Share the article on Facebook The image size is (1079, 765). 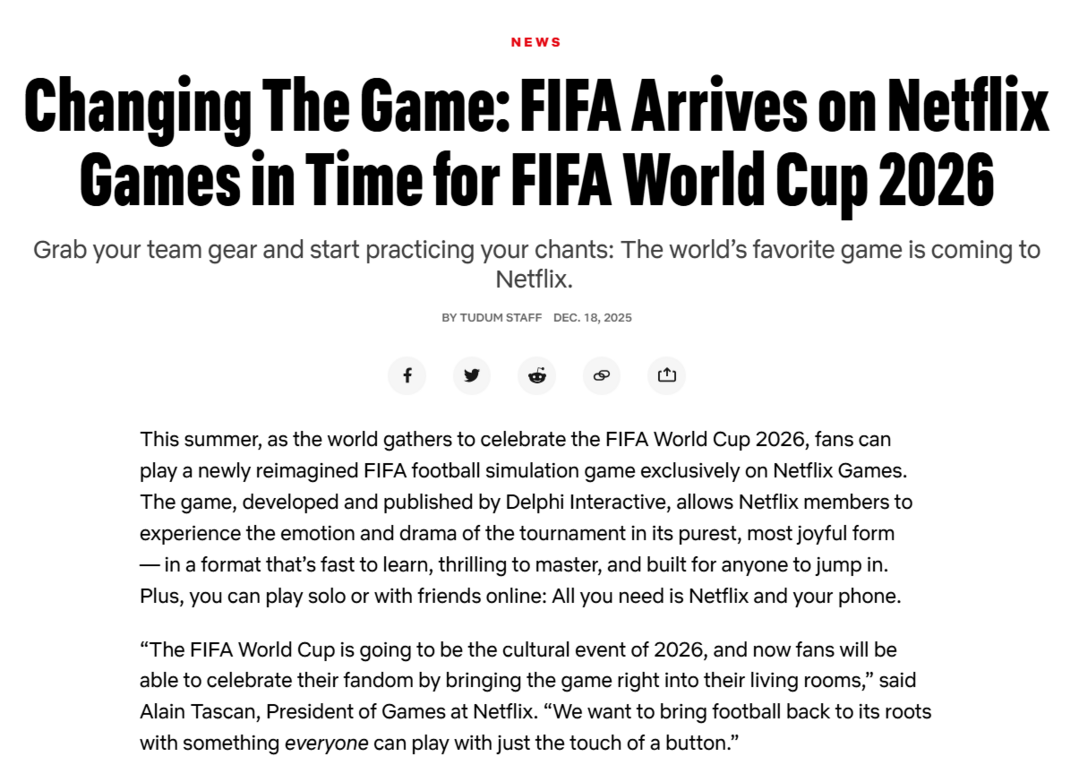(x=406, y=375)
